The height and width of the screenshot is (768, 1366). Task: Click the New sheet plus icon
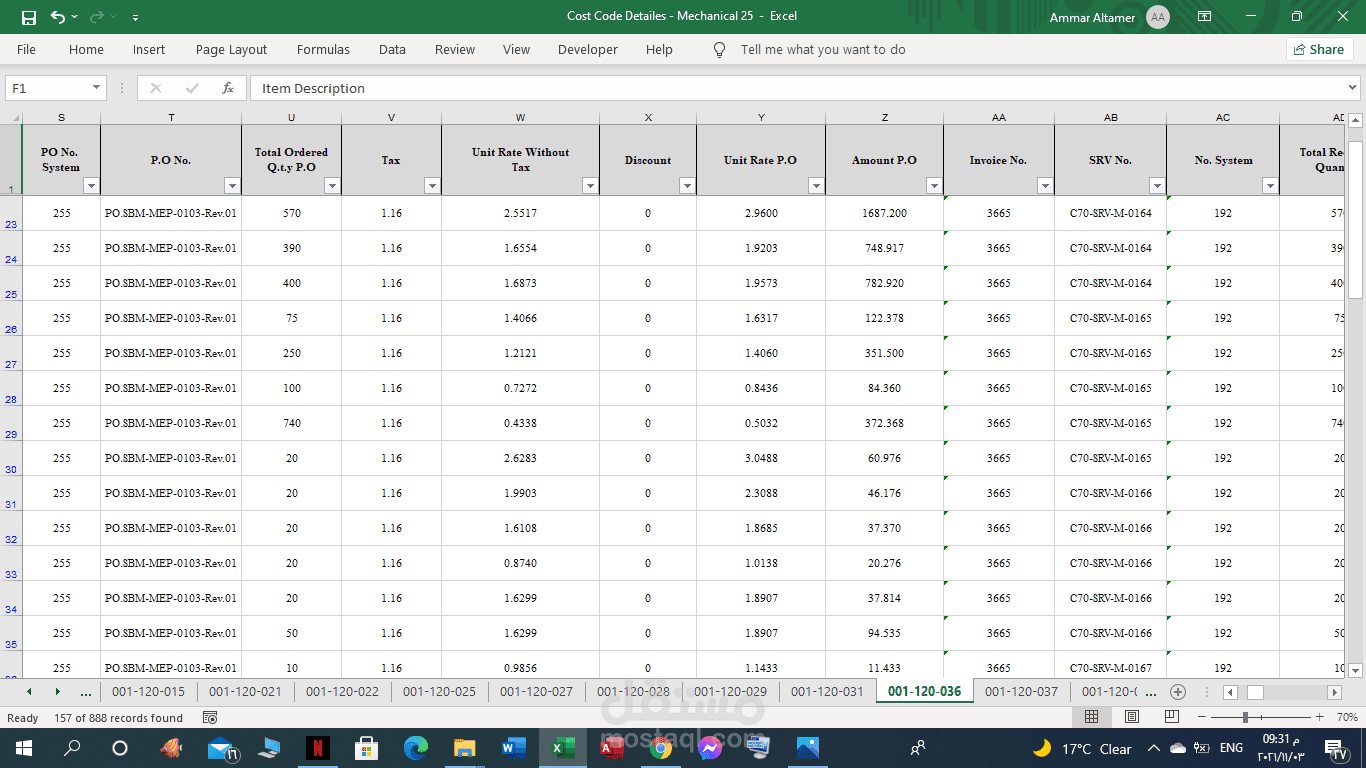pyautogui.click(x=1178, y=692)
